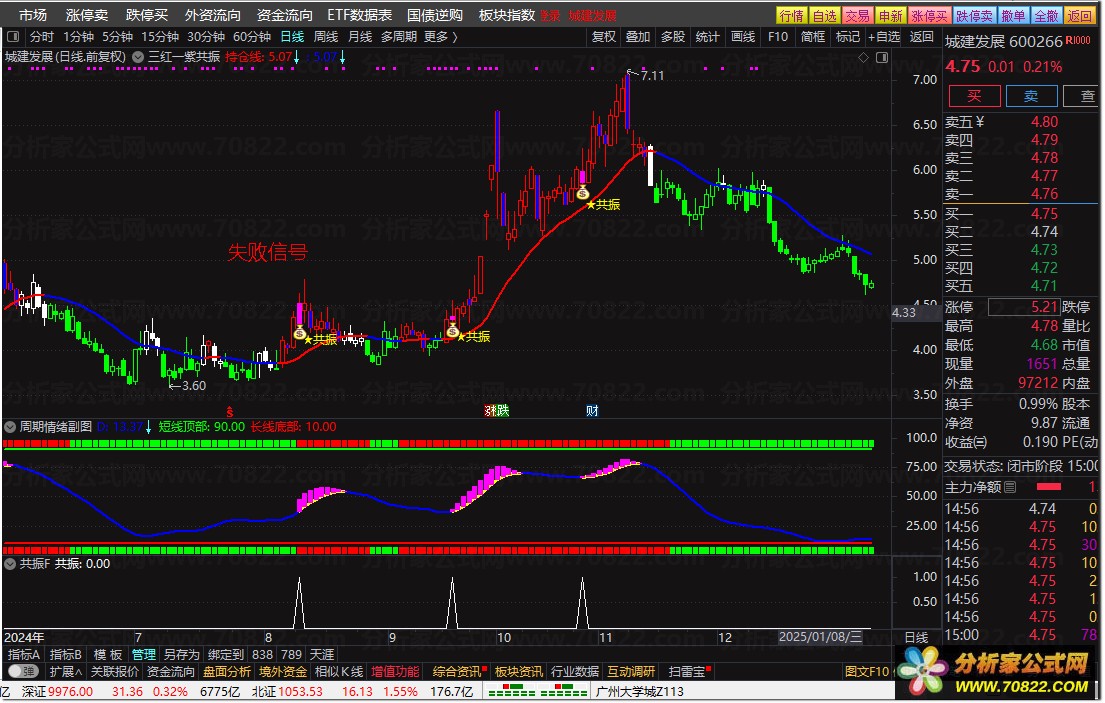Open the 扫雷宝 tab

(689, 671)
